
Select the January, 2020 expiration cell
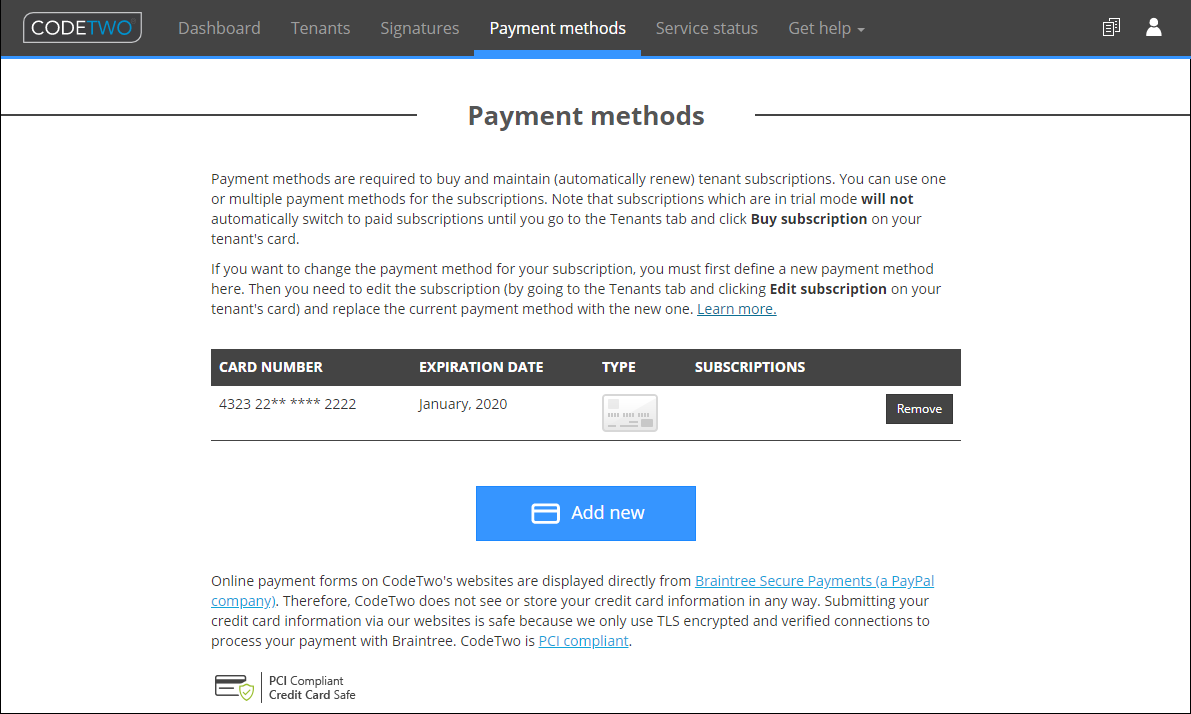click(463, 404)
